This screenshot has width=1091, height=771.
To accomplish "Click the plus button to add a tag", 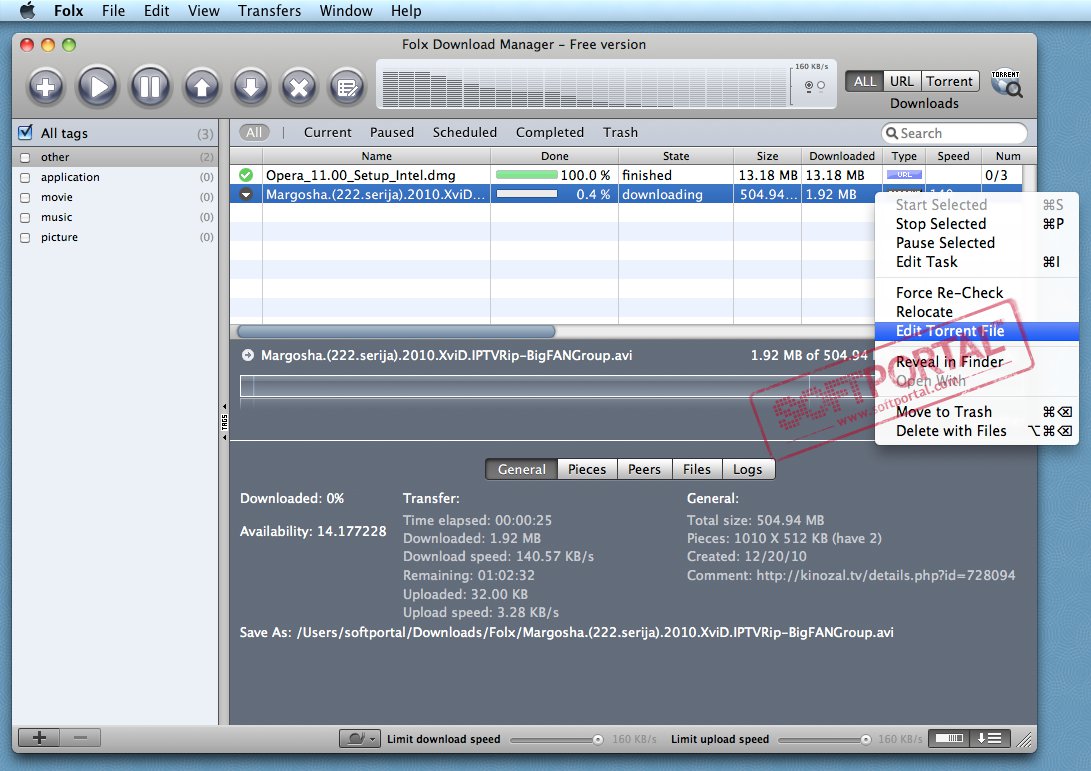I will pos(39,738).
